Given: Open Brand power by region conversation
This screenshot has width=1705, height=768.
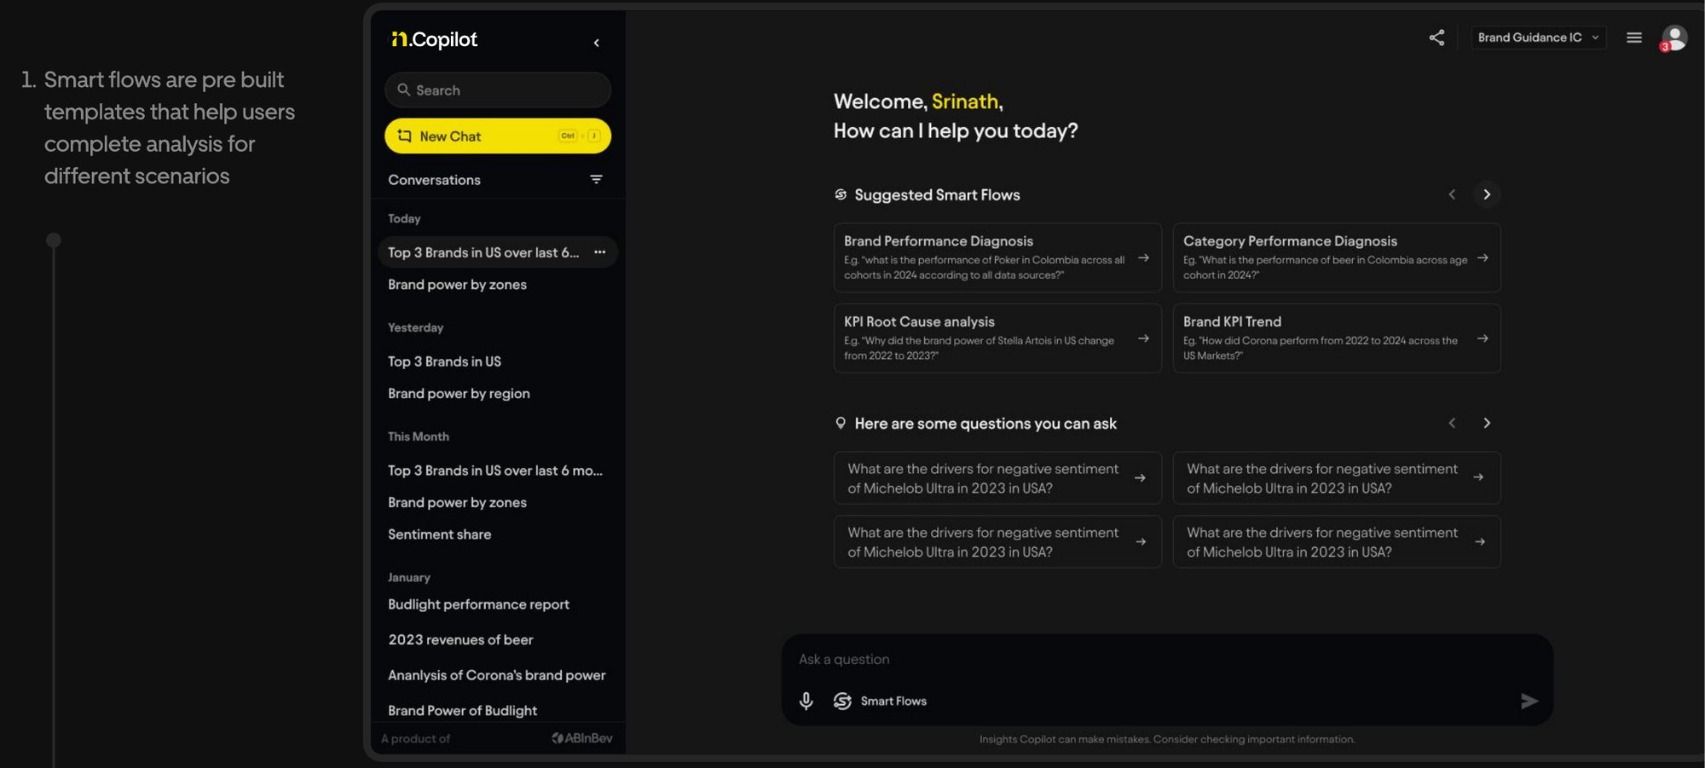Looking at the screenshot, I should click(459, 394).
